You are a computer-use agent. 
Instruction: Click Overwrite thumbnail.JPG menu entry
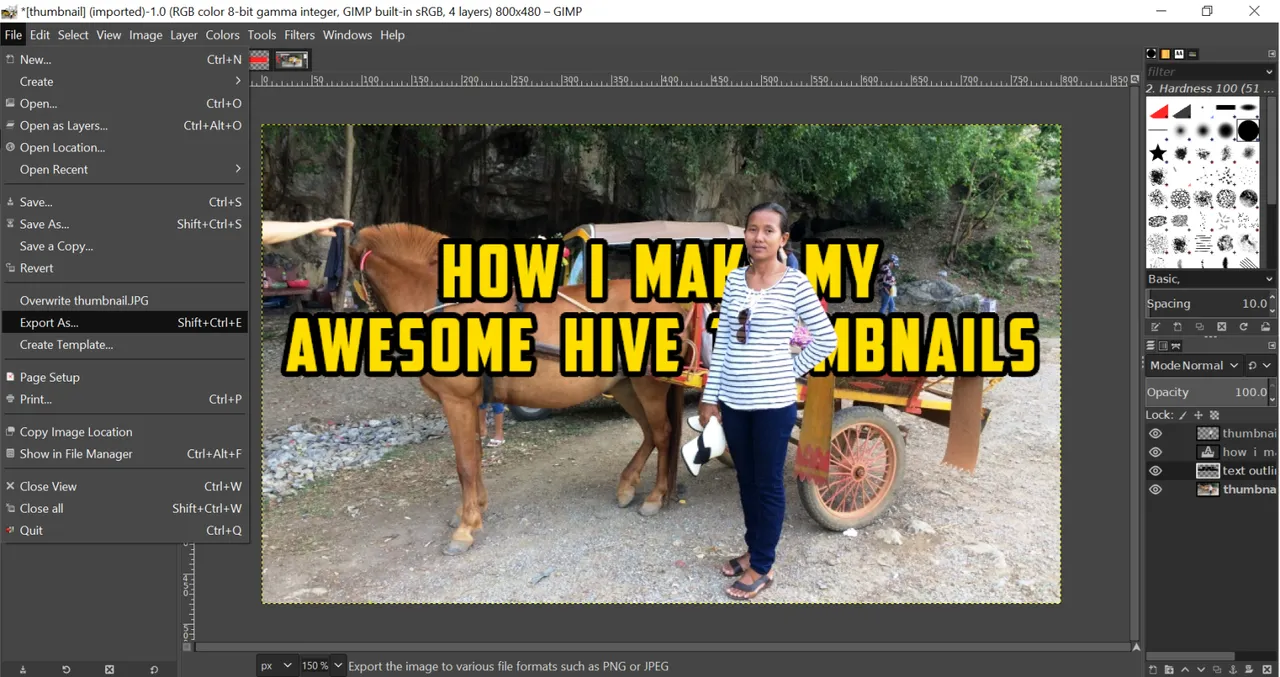tap(124, 300)
